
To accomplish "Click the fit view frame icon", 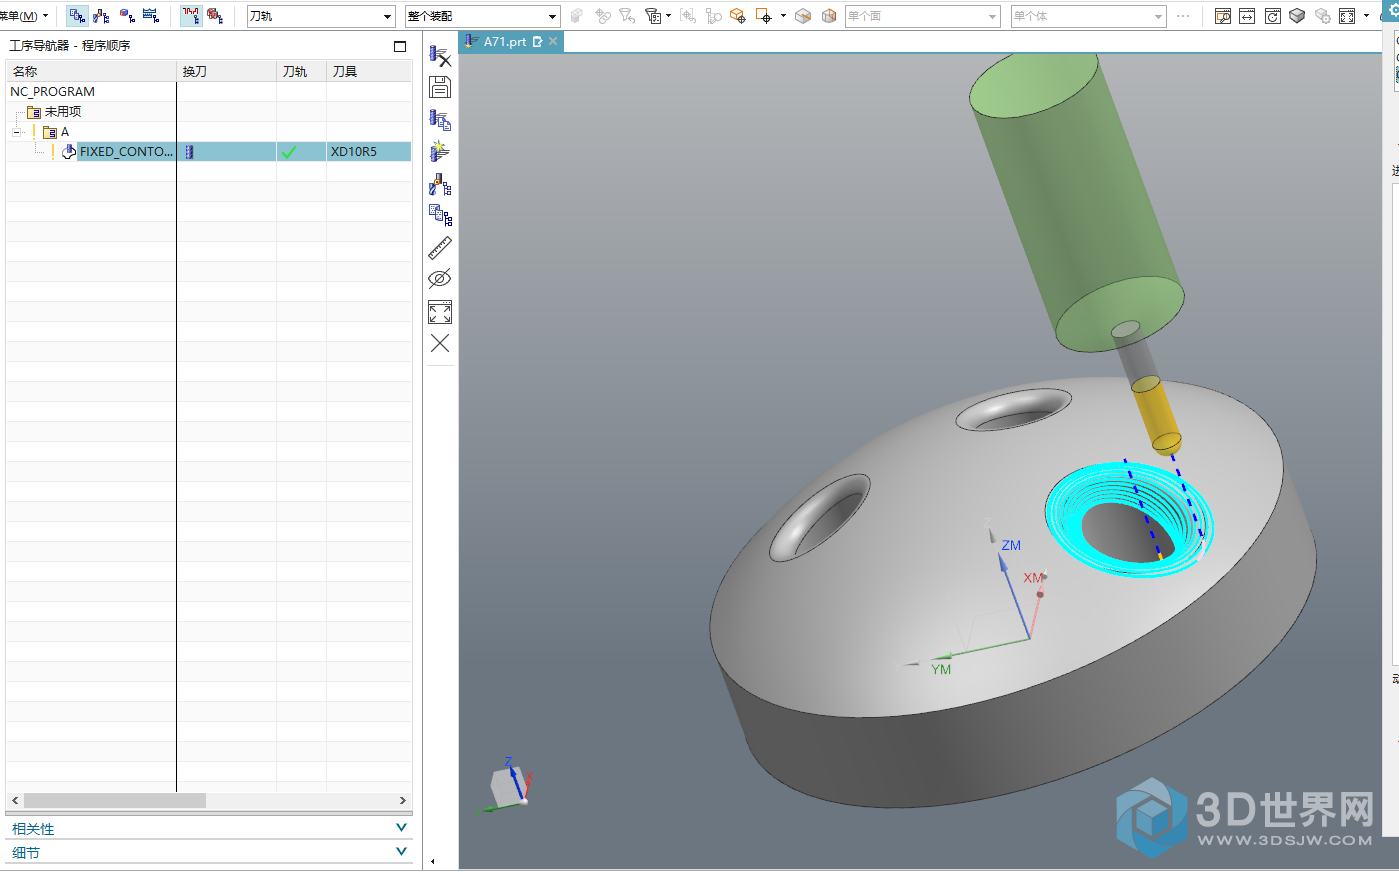I will [1347, 16].
